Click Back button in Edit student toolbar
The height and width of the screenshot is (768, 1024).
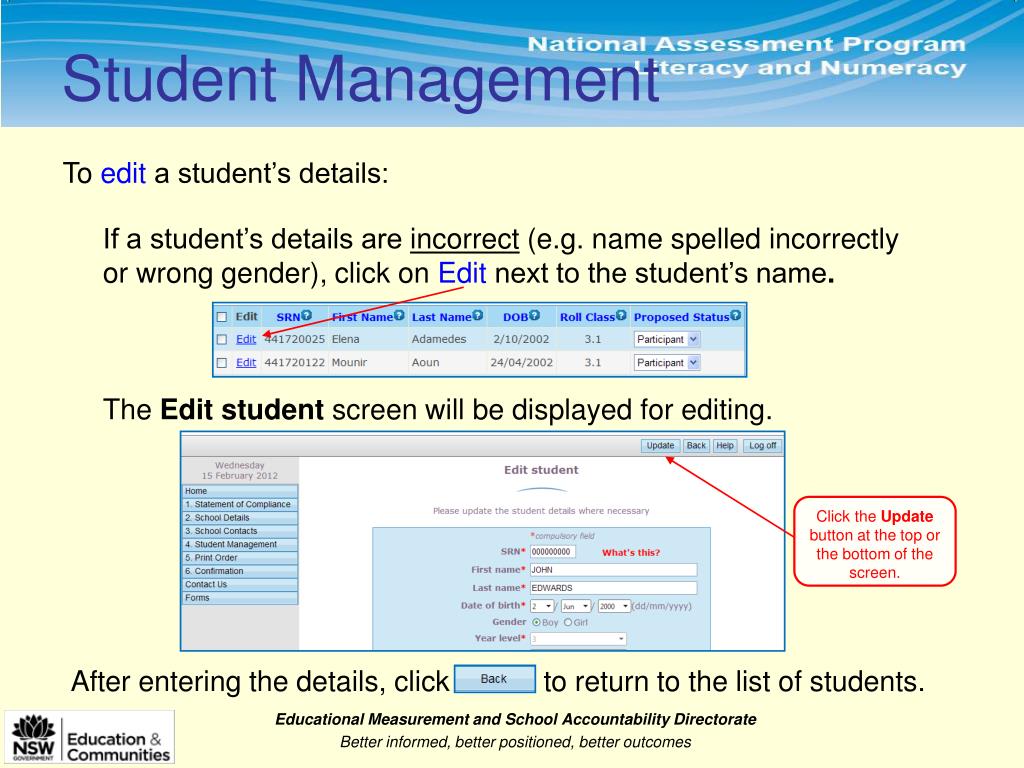[696, 445]
